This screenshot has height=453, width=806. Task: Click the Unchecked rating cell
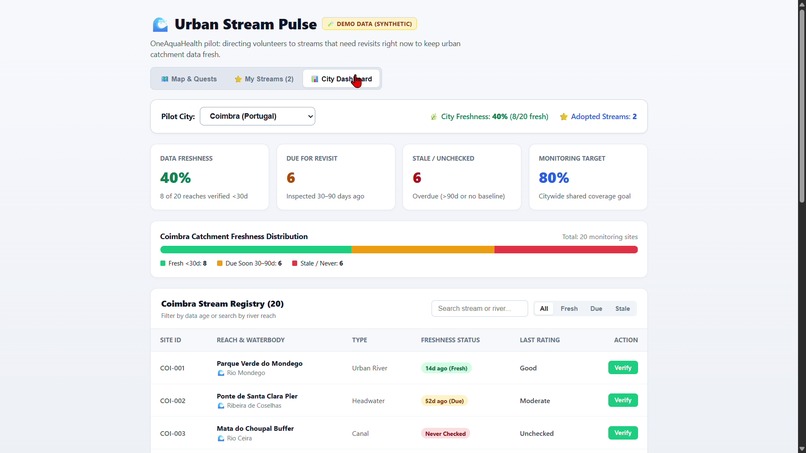click(x=537, y=433)
